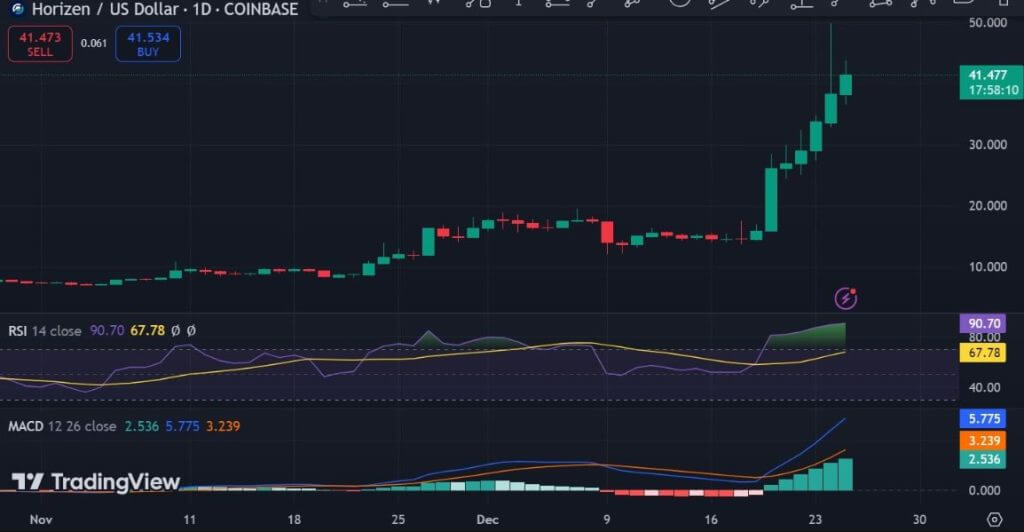
Task: Click the blue 5.775 MACD axis label
Action: [x=984, y=418]
